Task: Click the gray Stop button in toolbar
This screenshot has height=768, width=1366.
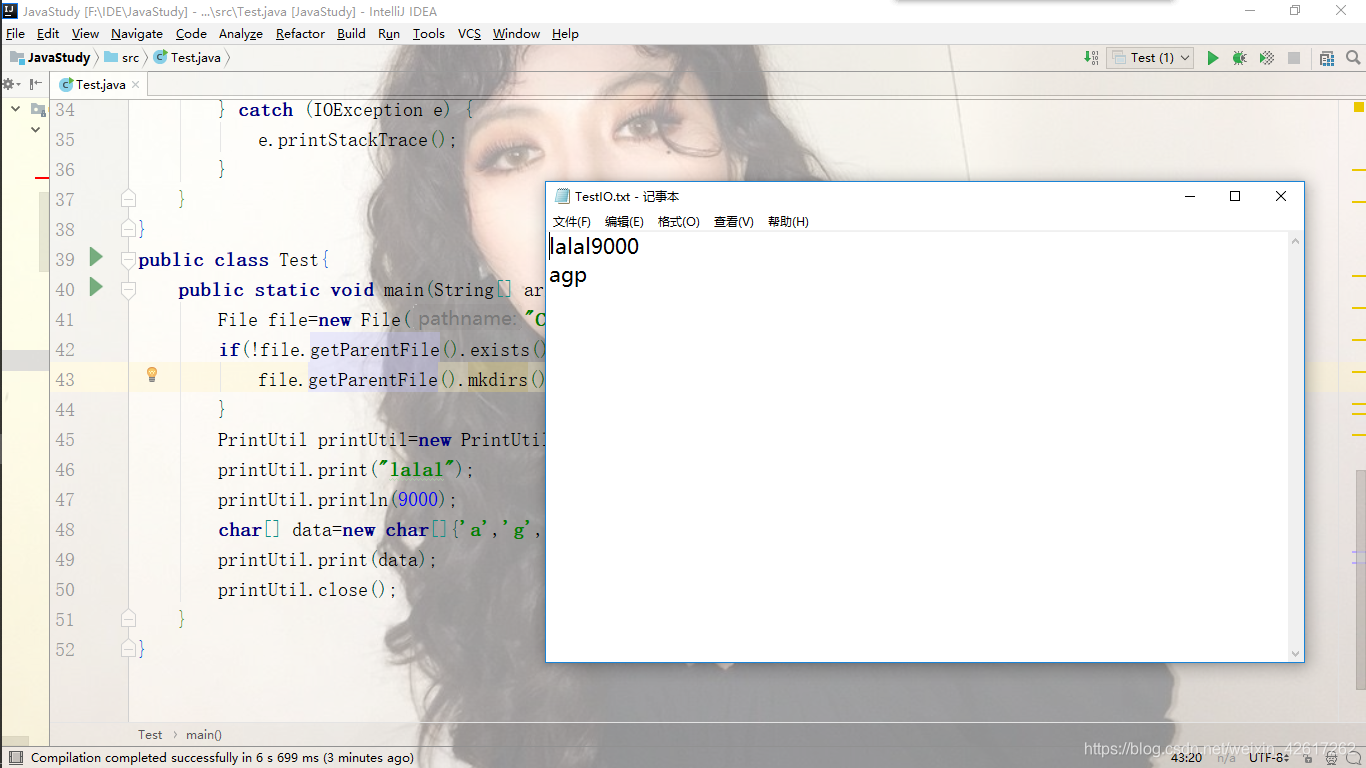Action: click(x=1294, y=58)
